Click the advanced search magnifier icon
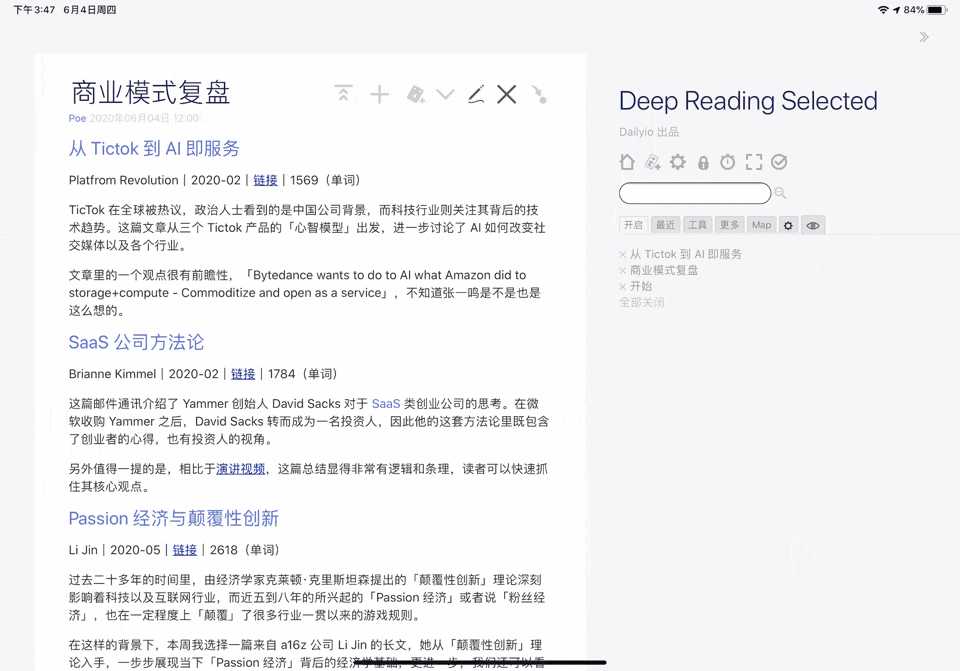 780,193
